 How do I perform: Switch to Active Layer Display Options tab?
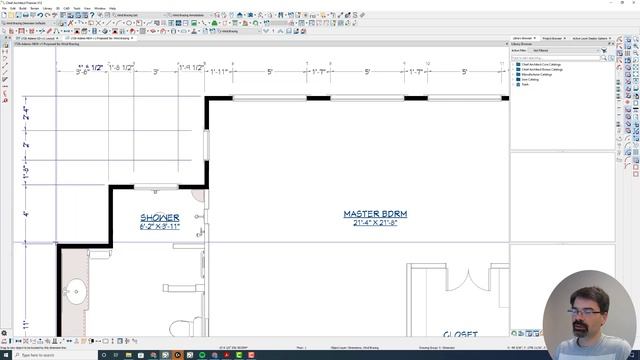pyautogui.click(x=591, y=38)
